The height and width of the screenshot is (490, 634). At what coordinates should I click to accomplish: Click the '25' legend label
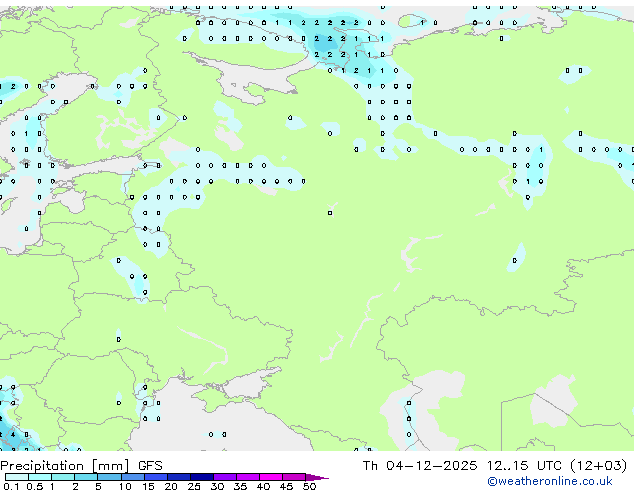click(x=194, y=486)
